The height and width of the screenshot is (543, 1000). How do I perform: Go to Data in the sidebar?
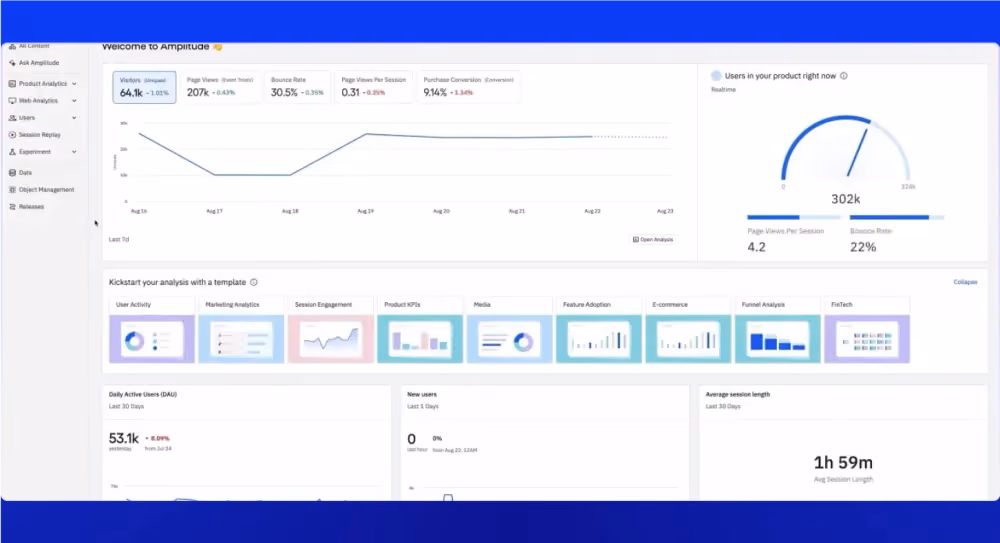click(x=25, y=173)
